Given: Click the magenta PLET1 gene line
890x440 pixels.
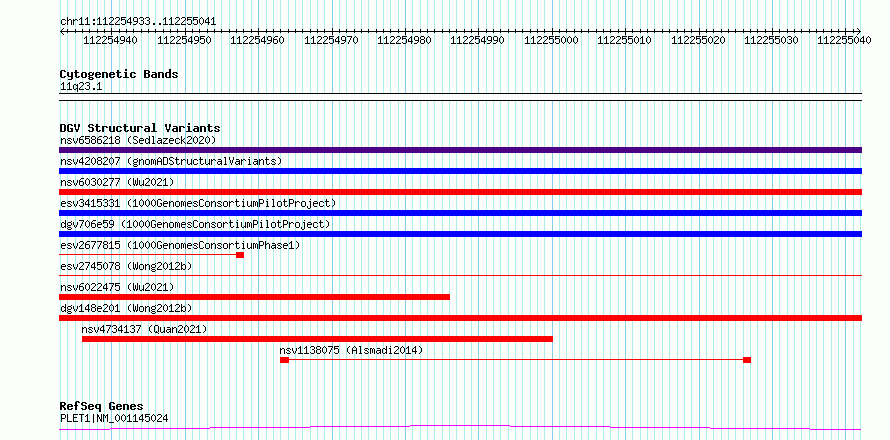Looking at the screenshot, I should point(460,427).
